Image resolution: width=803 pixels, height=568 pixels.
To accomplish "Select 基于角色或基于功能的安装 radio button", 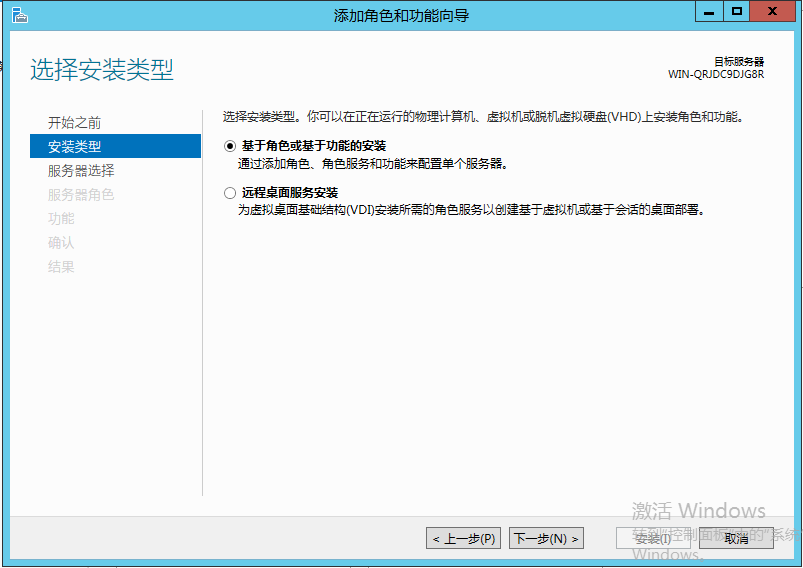I will click(x=230, y=146).
